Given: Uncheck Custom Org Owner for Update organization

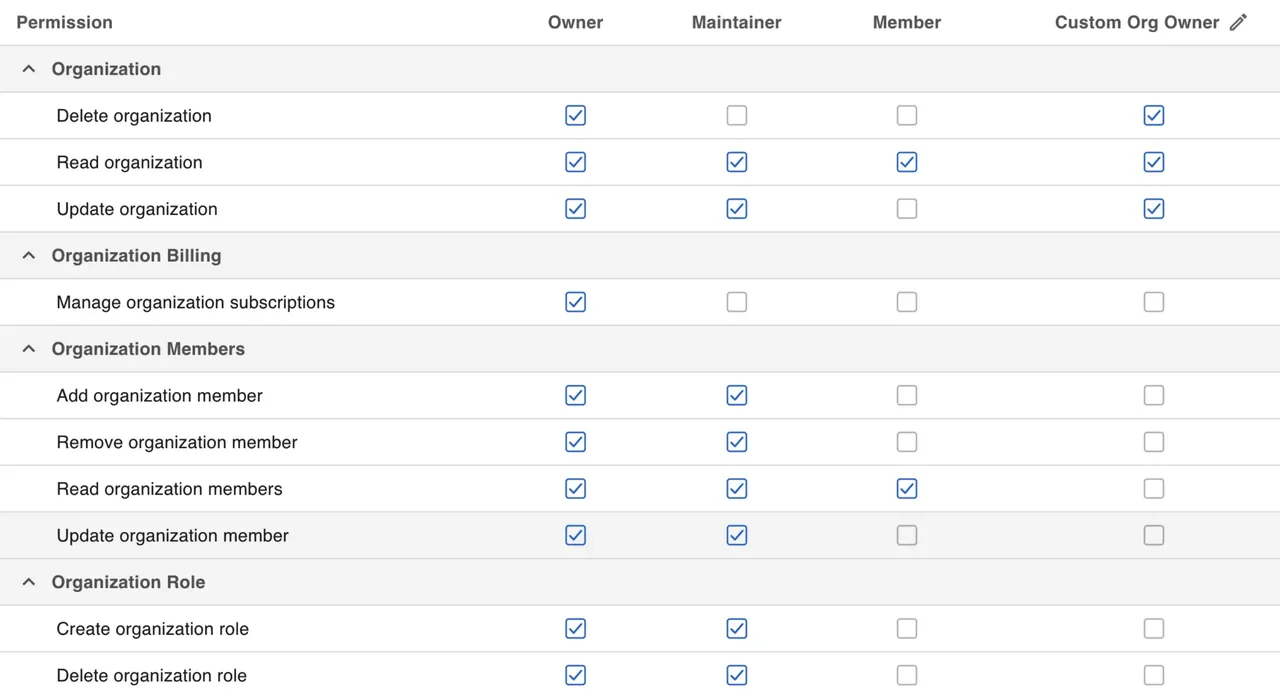Looking at the screenshot, I should coord(1154,209).
